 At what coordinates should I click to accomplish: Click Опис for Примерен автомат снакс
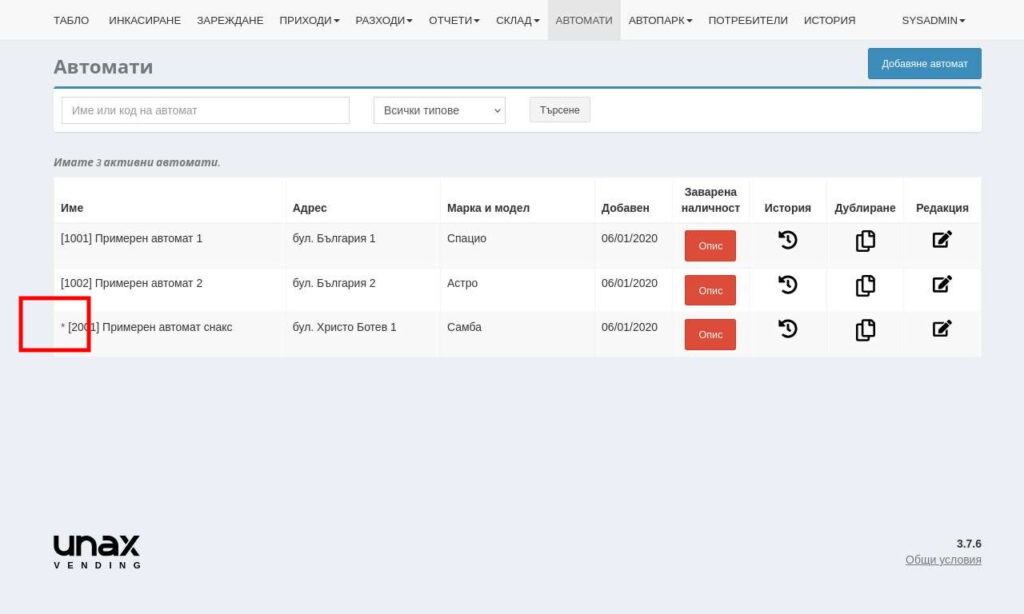pos(710,334)
